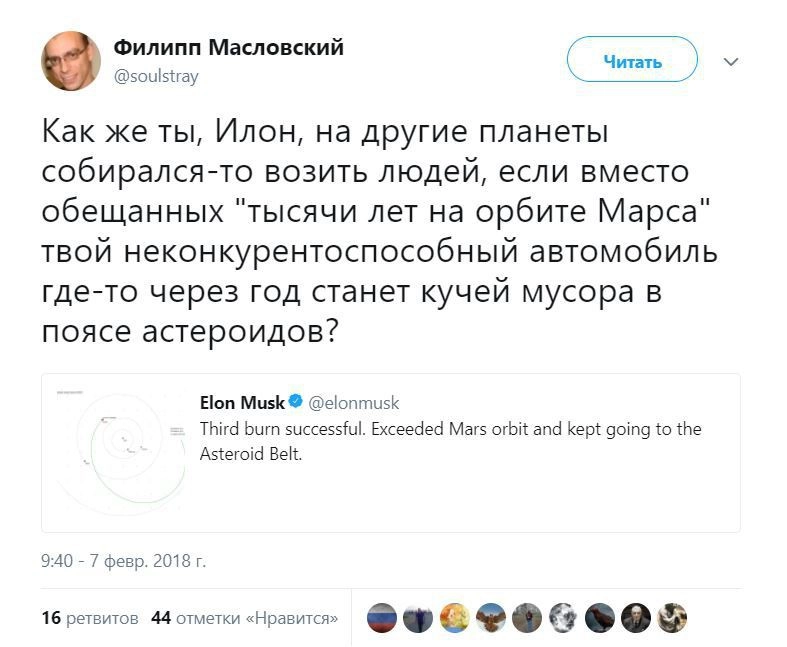The height and width of the screenshot is (647, 787).
Task: Click the verified badge beside Elon Musk
Action: pos(296,403)
